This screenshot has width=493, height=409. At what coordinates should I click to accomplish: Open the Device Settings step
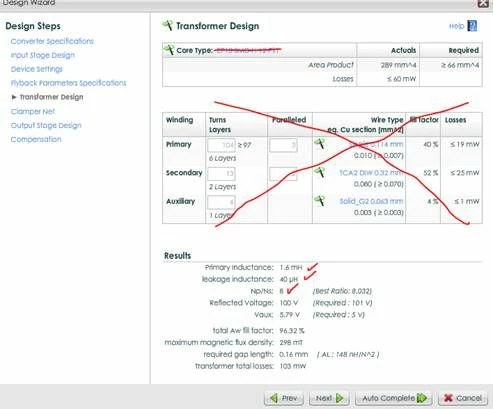[37, 69]
